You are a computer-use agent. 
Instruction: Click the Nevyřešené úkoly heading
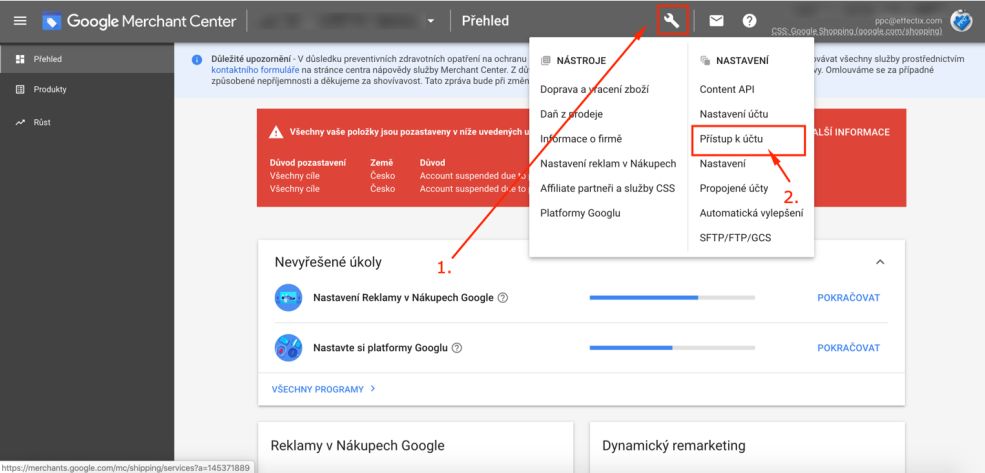(x=328, y=263)
